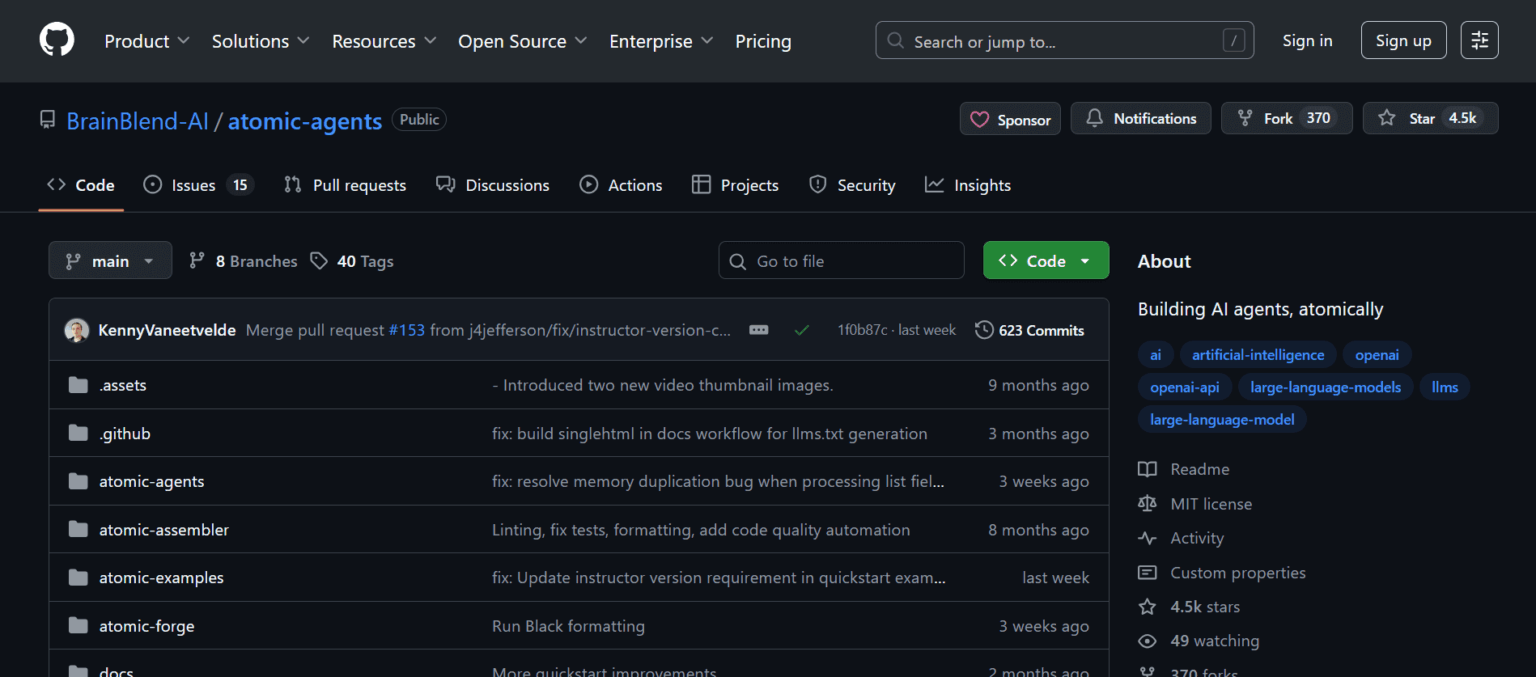This screenshot has width=1536, height=677.
Task: Open the MIT license link
Action: [1210, 503]
